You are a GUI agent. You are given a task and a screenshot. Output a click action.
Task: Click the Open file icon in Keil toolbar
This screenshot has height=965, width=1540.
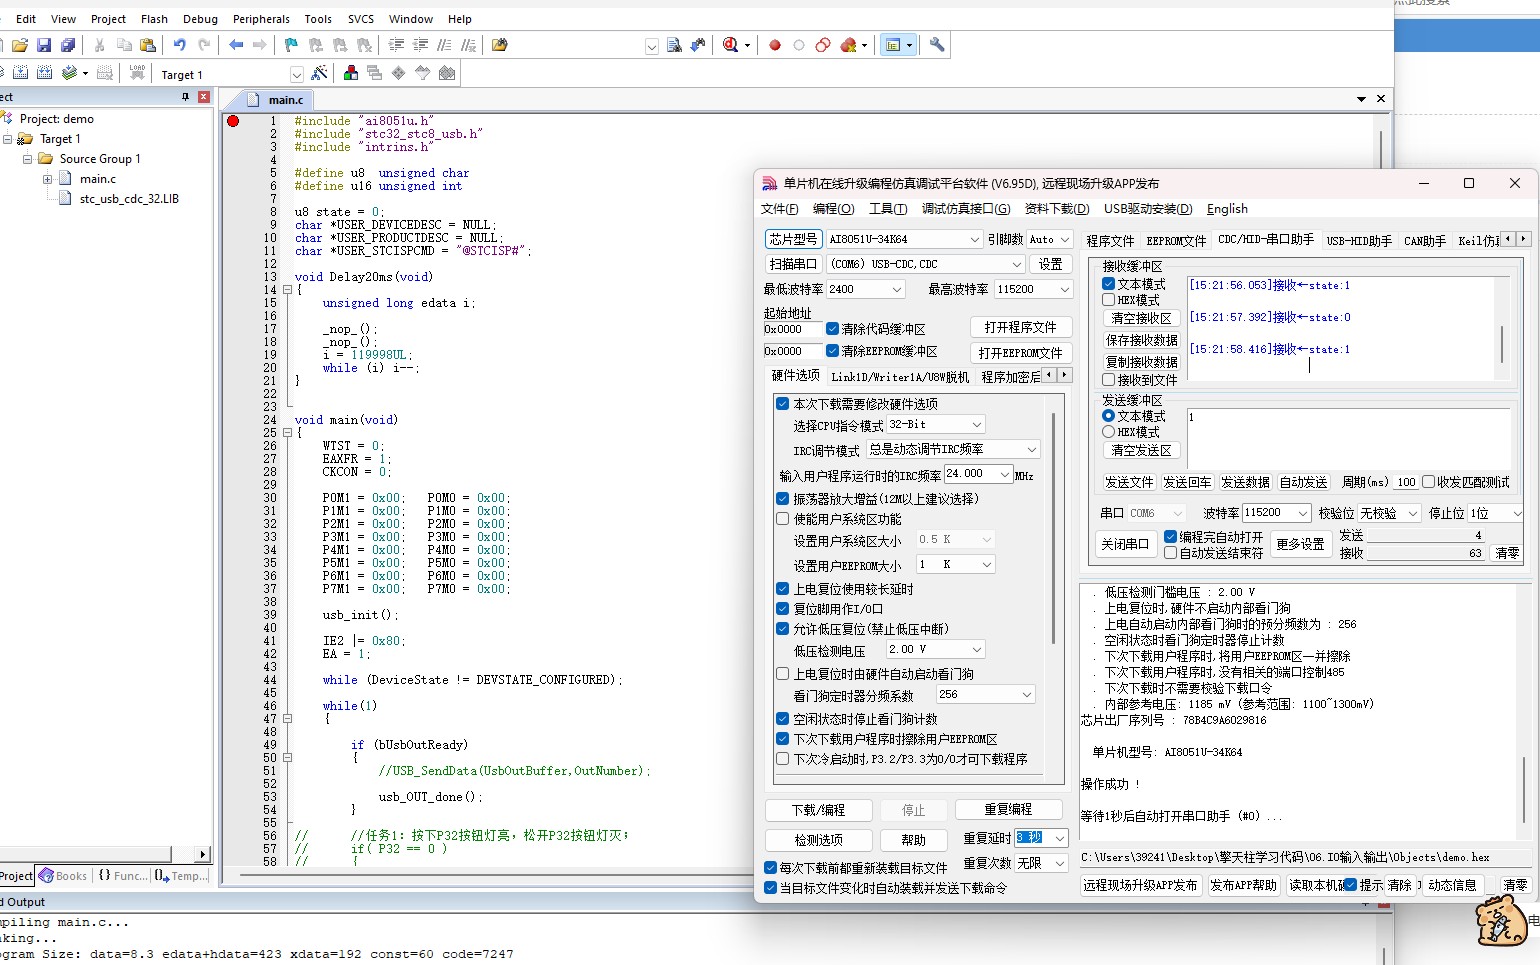click(20, 45)
